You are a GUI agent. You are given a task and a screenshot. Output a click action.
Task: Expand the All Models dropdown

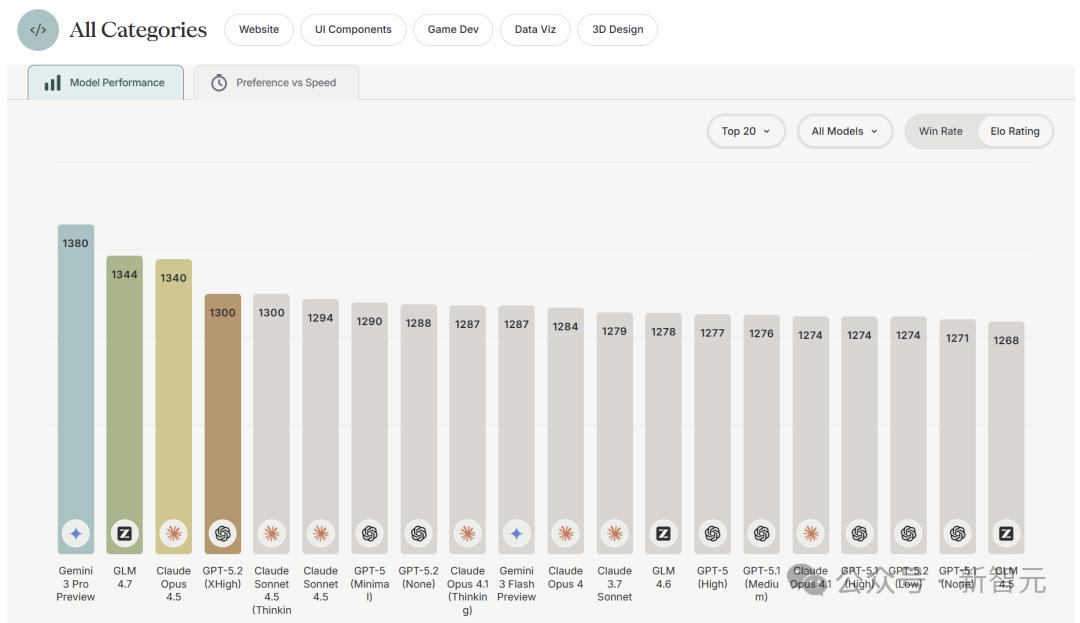point(844,131)
